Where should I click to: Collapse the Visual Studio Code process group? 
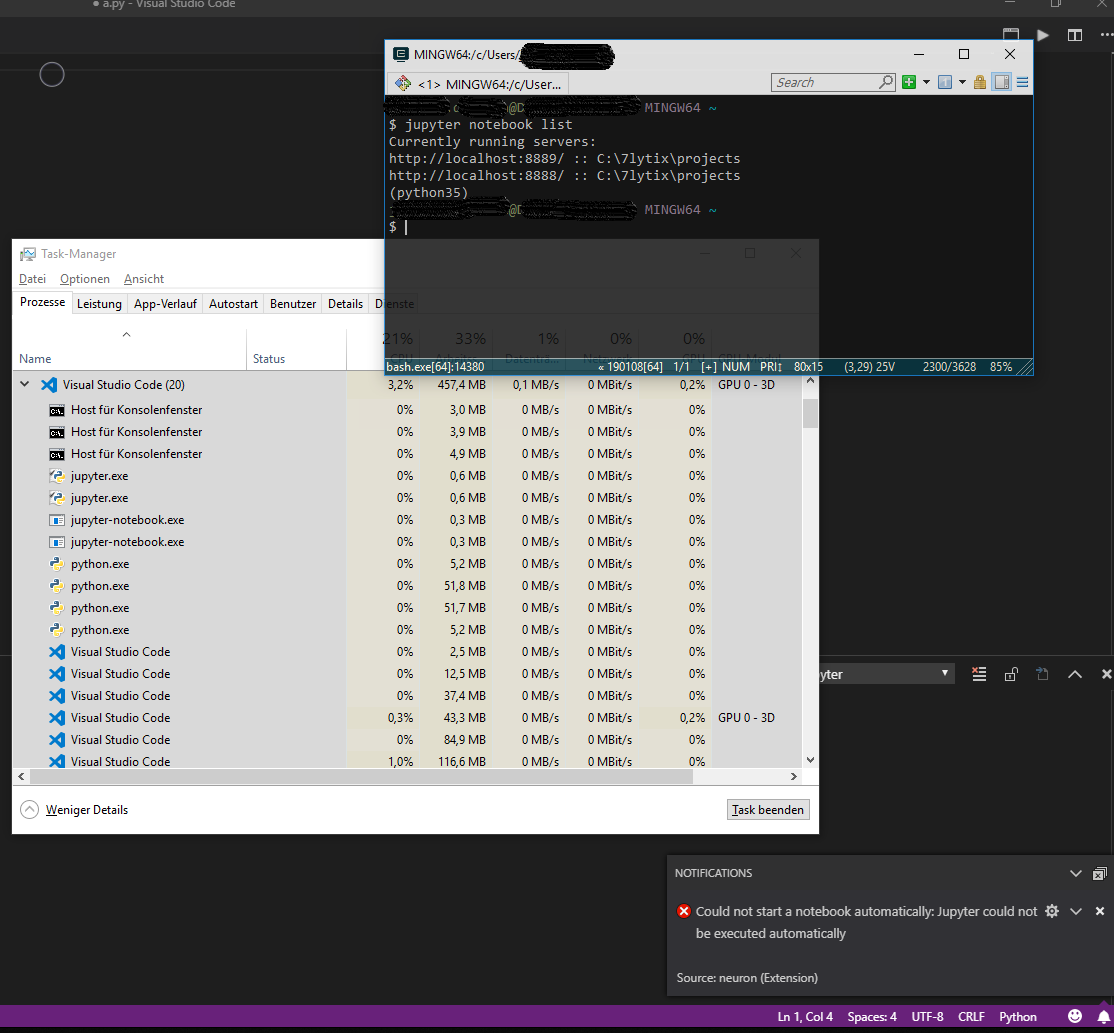tap(24, 384)
